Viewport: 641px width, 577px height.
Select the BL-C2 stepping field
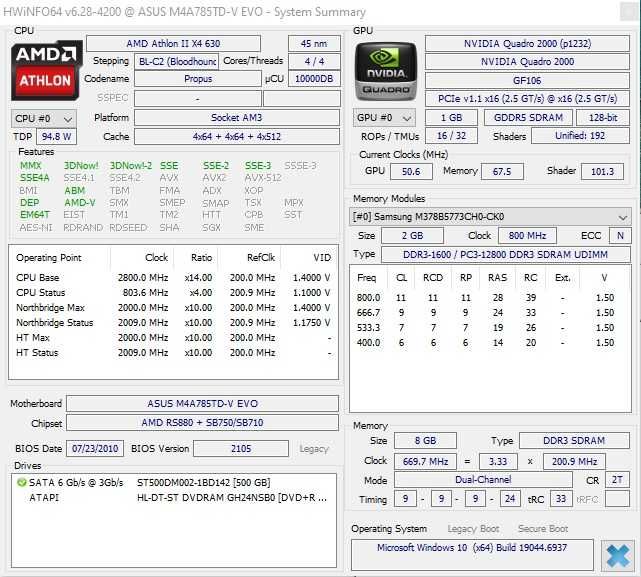click(177, 61)
